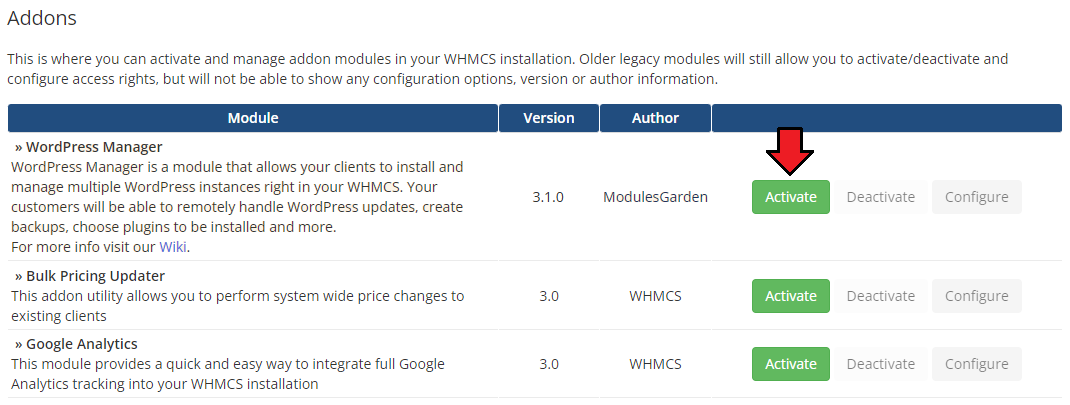The height and width of the screenshot is (405, 1070).
Task: Open Google Analytics Configure button
Action: 976,364
